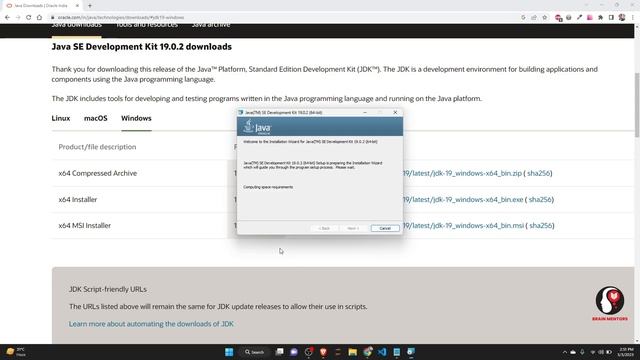
Task: Bookmark this page with the star icon
Action: click(544, 18)
